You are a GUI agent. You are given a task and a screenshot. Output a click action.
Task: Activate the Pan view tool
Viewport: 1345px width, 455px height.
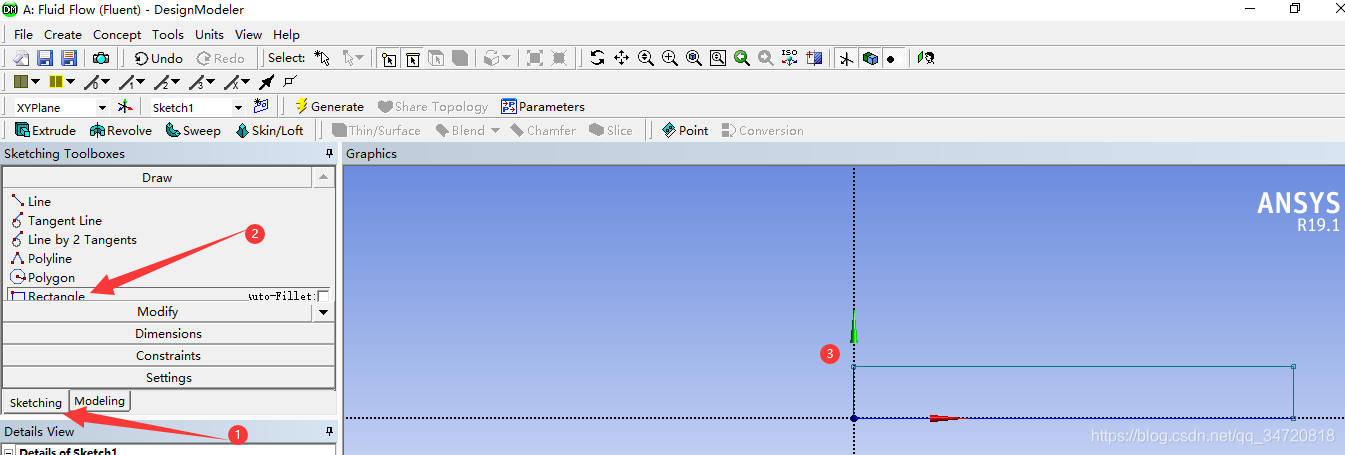click(621, 58)
